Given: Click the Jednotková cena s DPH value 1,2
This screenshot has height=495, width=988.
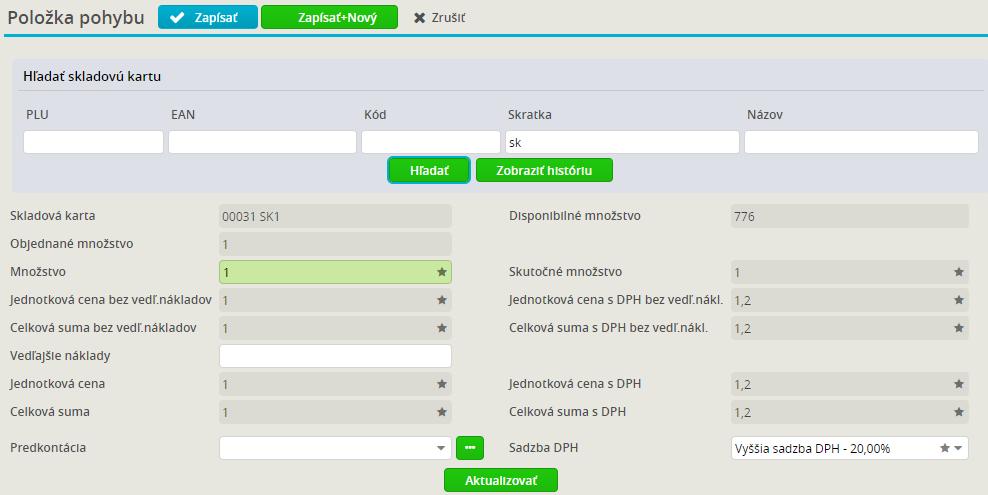Looking at the screenshot, I should [849, 384].
